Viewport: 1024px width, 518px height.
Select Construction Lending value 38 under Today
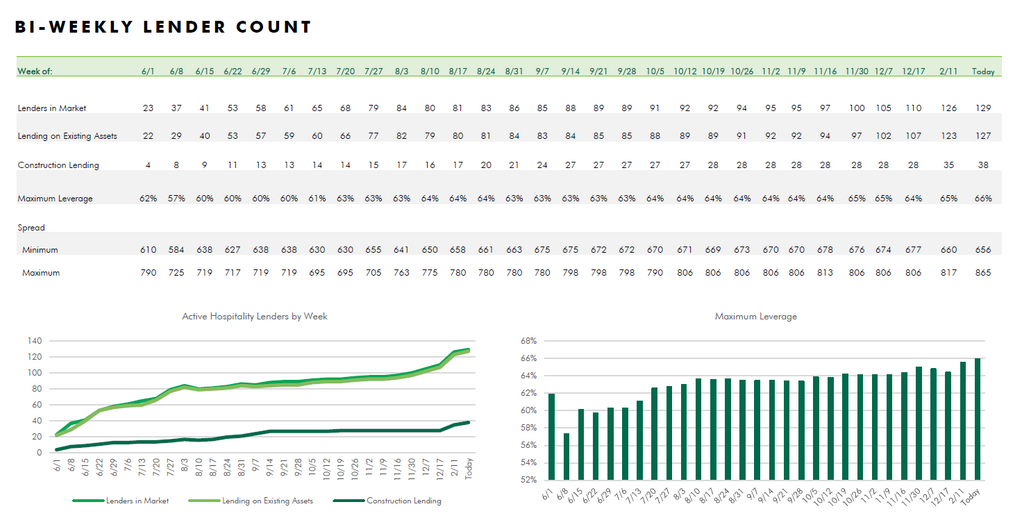pyautogui.click(x=983, y=165)
